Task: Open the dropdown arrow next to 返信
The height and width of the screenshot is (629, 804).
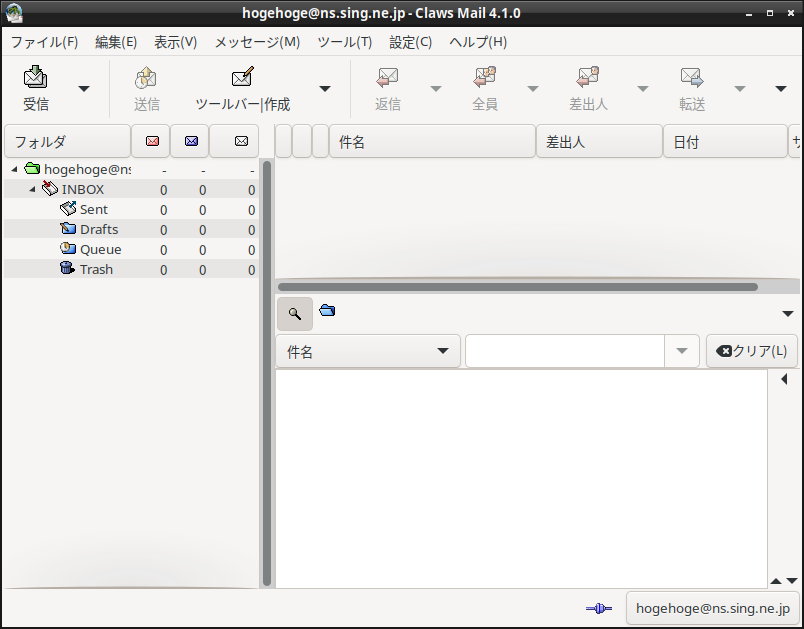Action: tap(436, 89)
